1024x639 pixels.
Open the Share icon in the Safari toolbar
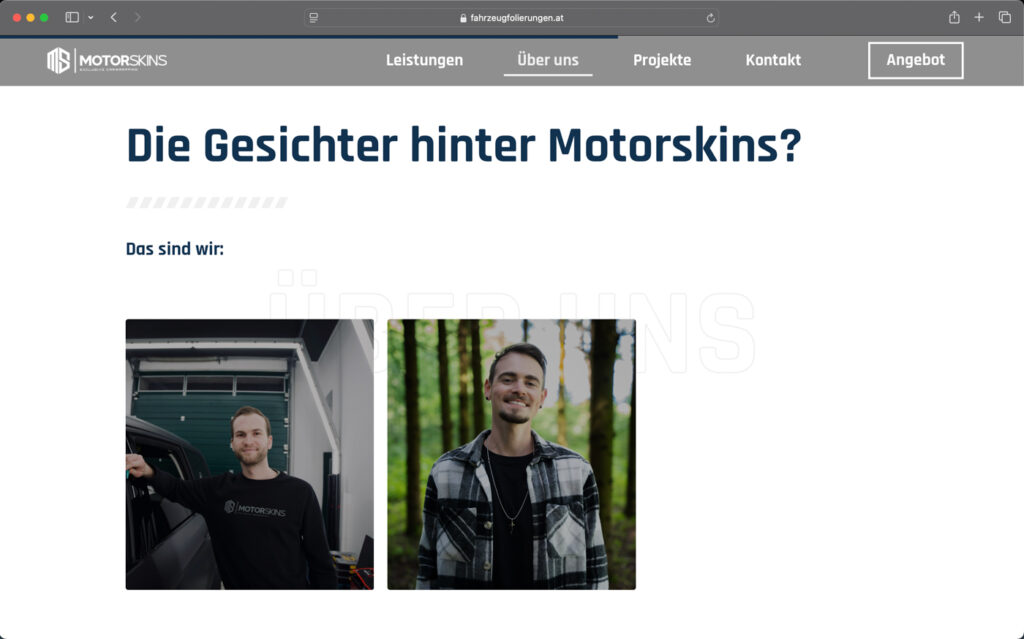953,16
